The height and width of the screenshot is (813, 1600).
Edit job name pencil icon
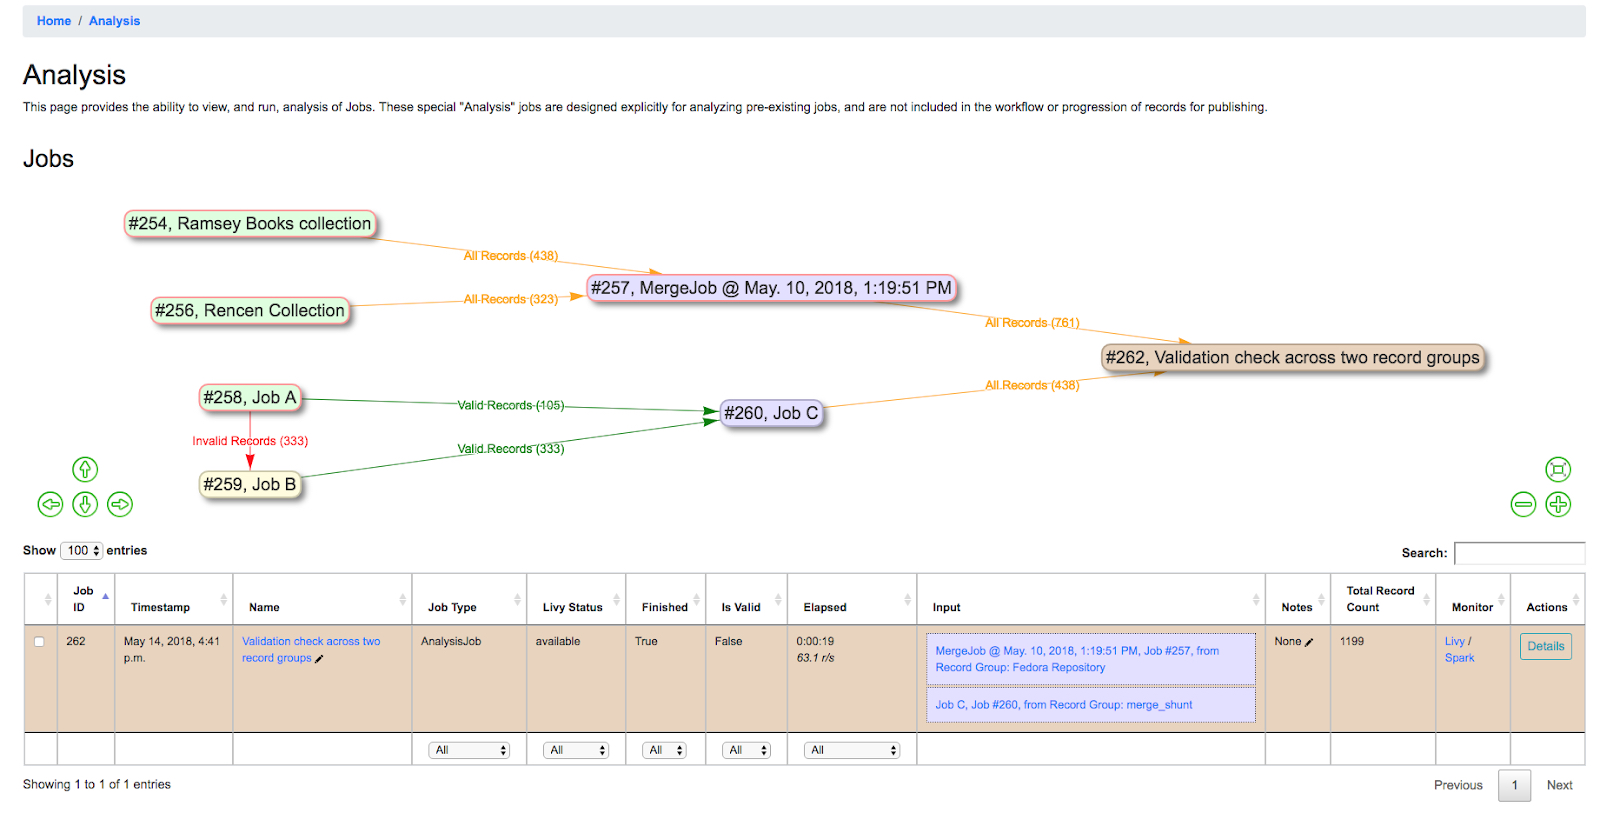click(x=319, y=659)
